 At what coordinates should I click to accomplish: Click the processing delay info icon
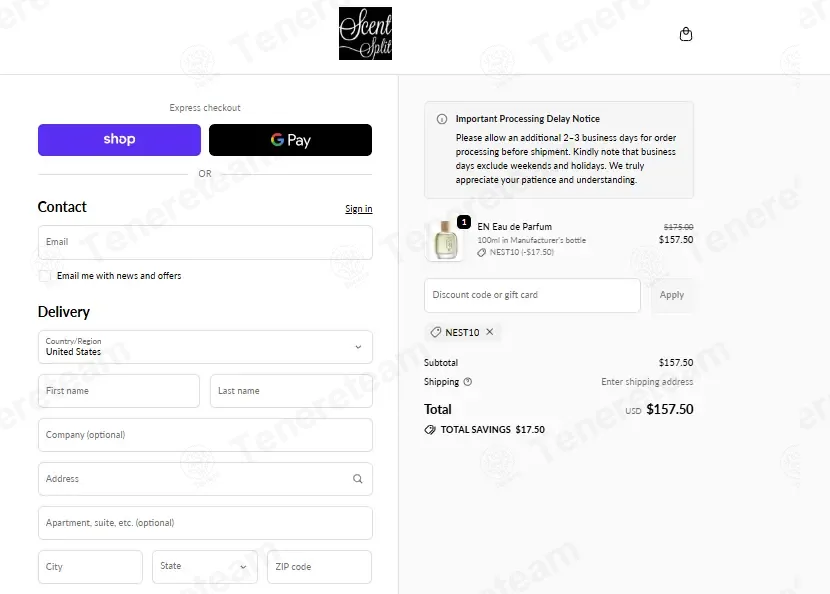point(441,119)
